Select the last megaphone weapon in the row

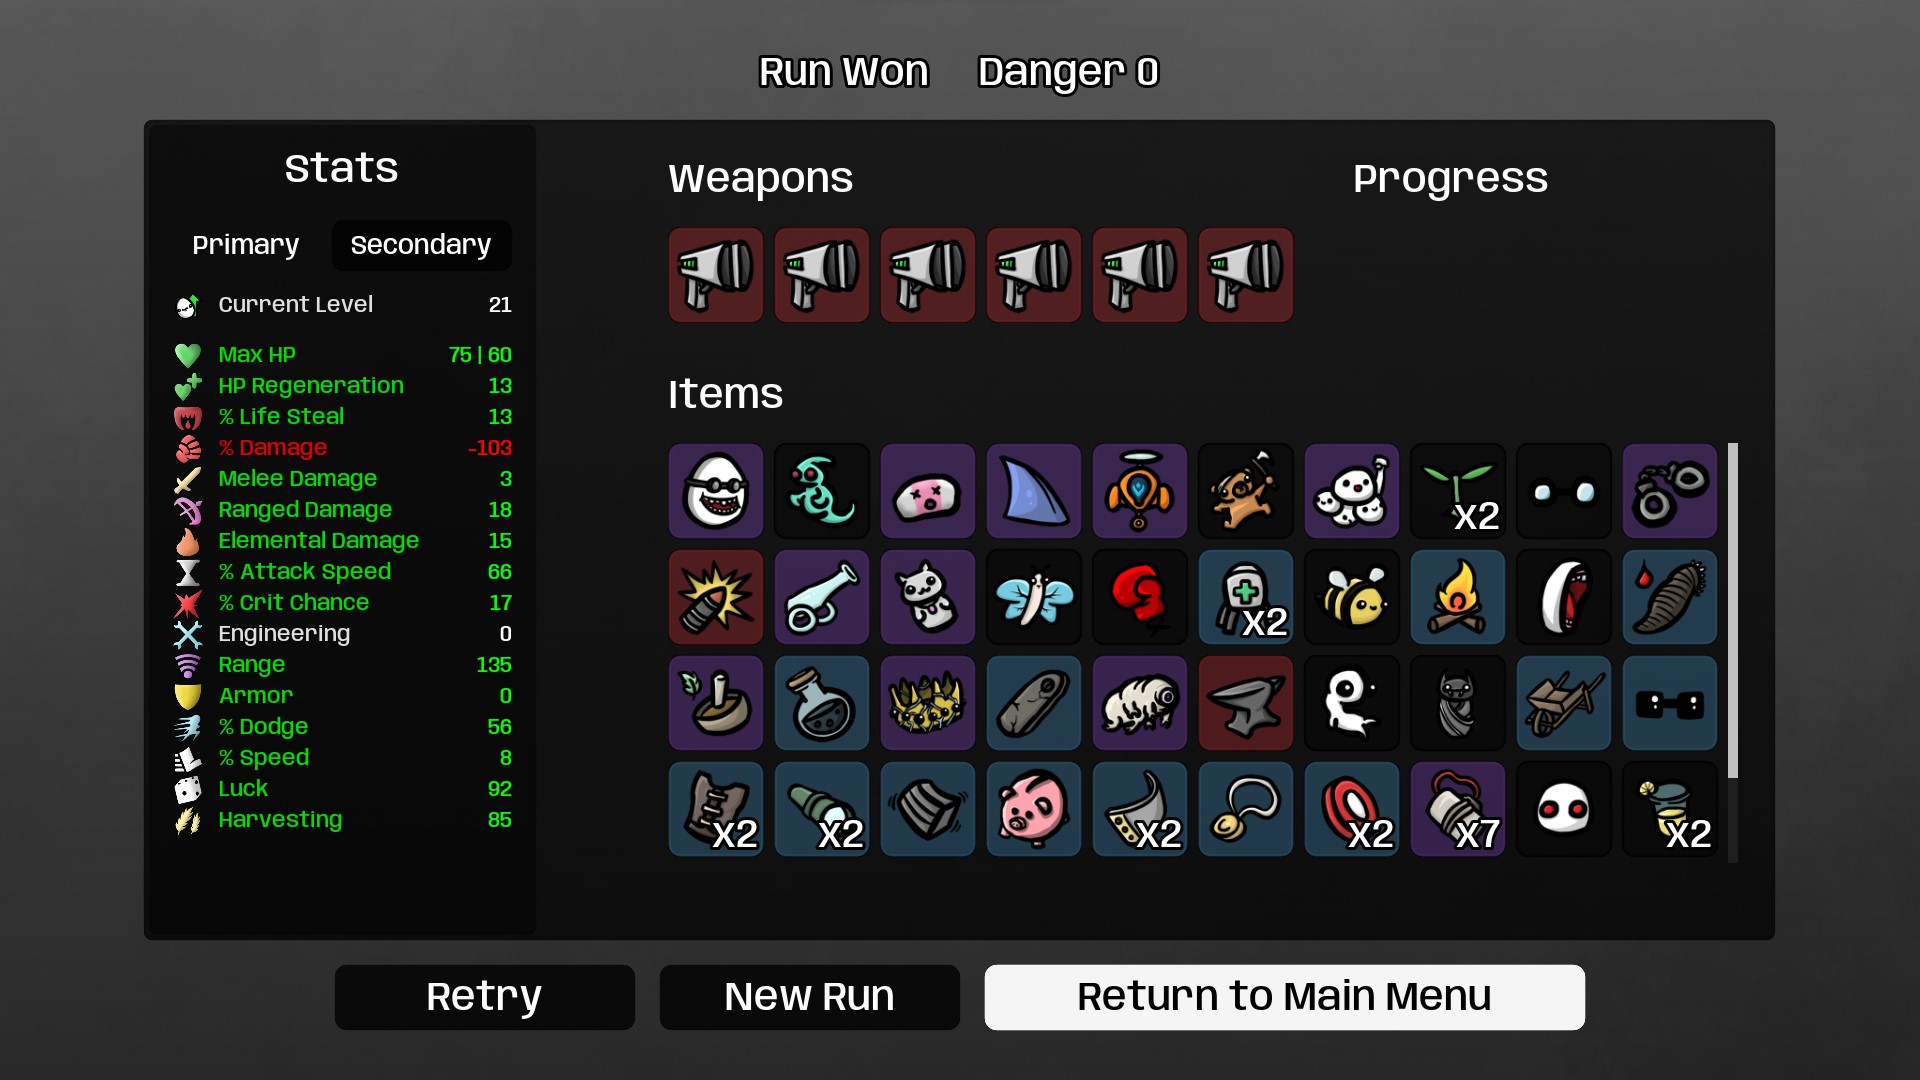[1246, 275]
